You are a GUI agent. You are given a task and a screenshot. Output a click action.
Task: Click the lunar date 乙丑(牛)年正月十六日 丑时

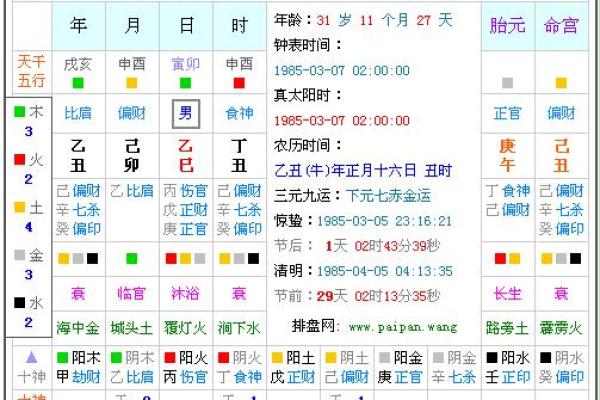click(x=363, y=171)
